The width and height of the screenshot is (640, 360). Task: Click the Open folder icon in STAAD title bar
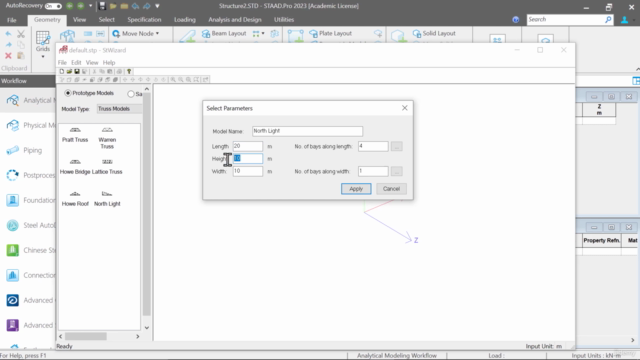tap(113, 6)
